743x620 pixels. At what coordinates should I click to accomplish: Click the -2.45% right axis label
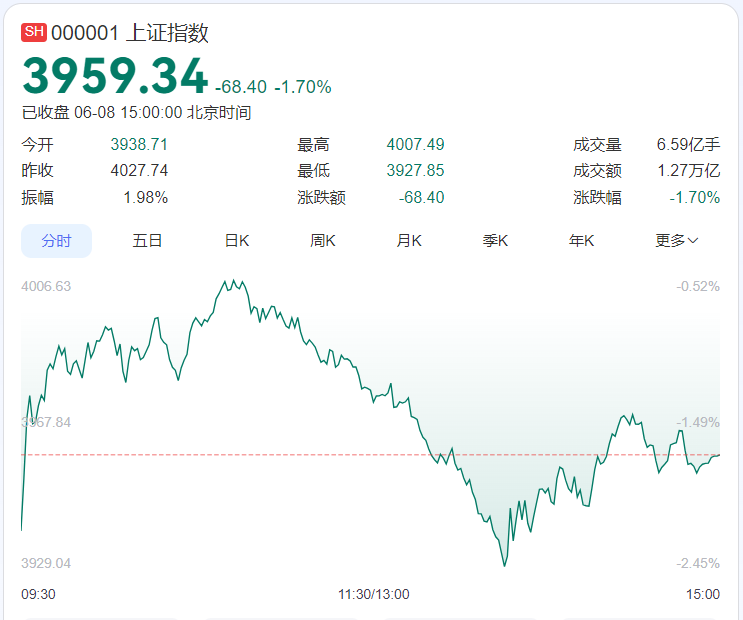698,563
